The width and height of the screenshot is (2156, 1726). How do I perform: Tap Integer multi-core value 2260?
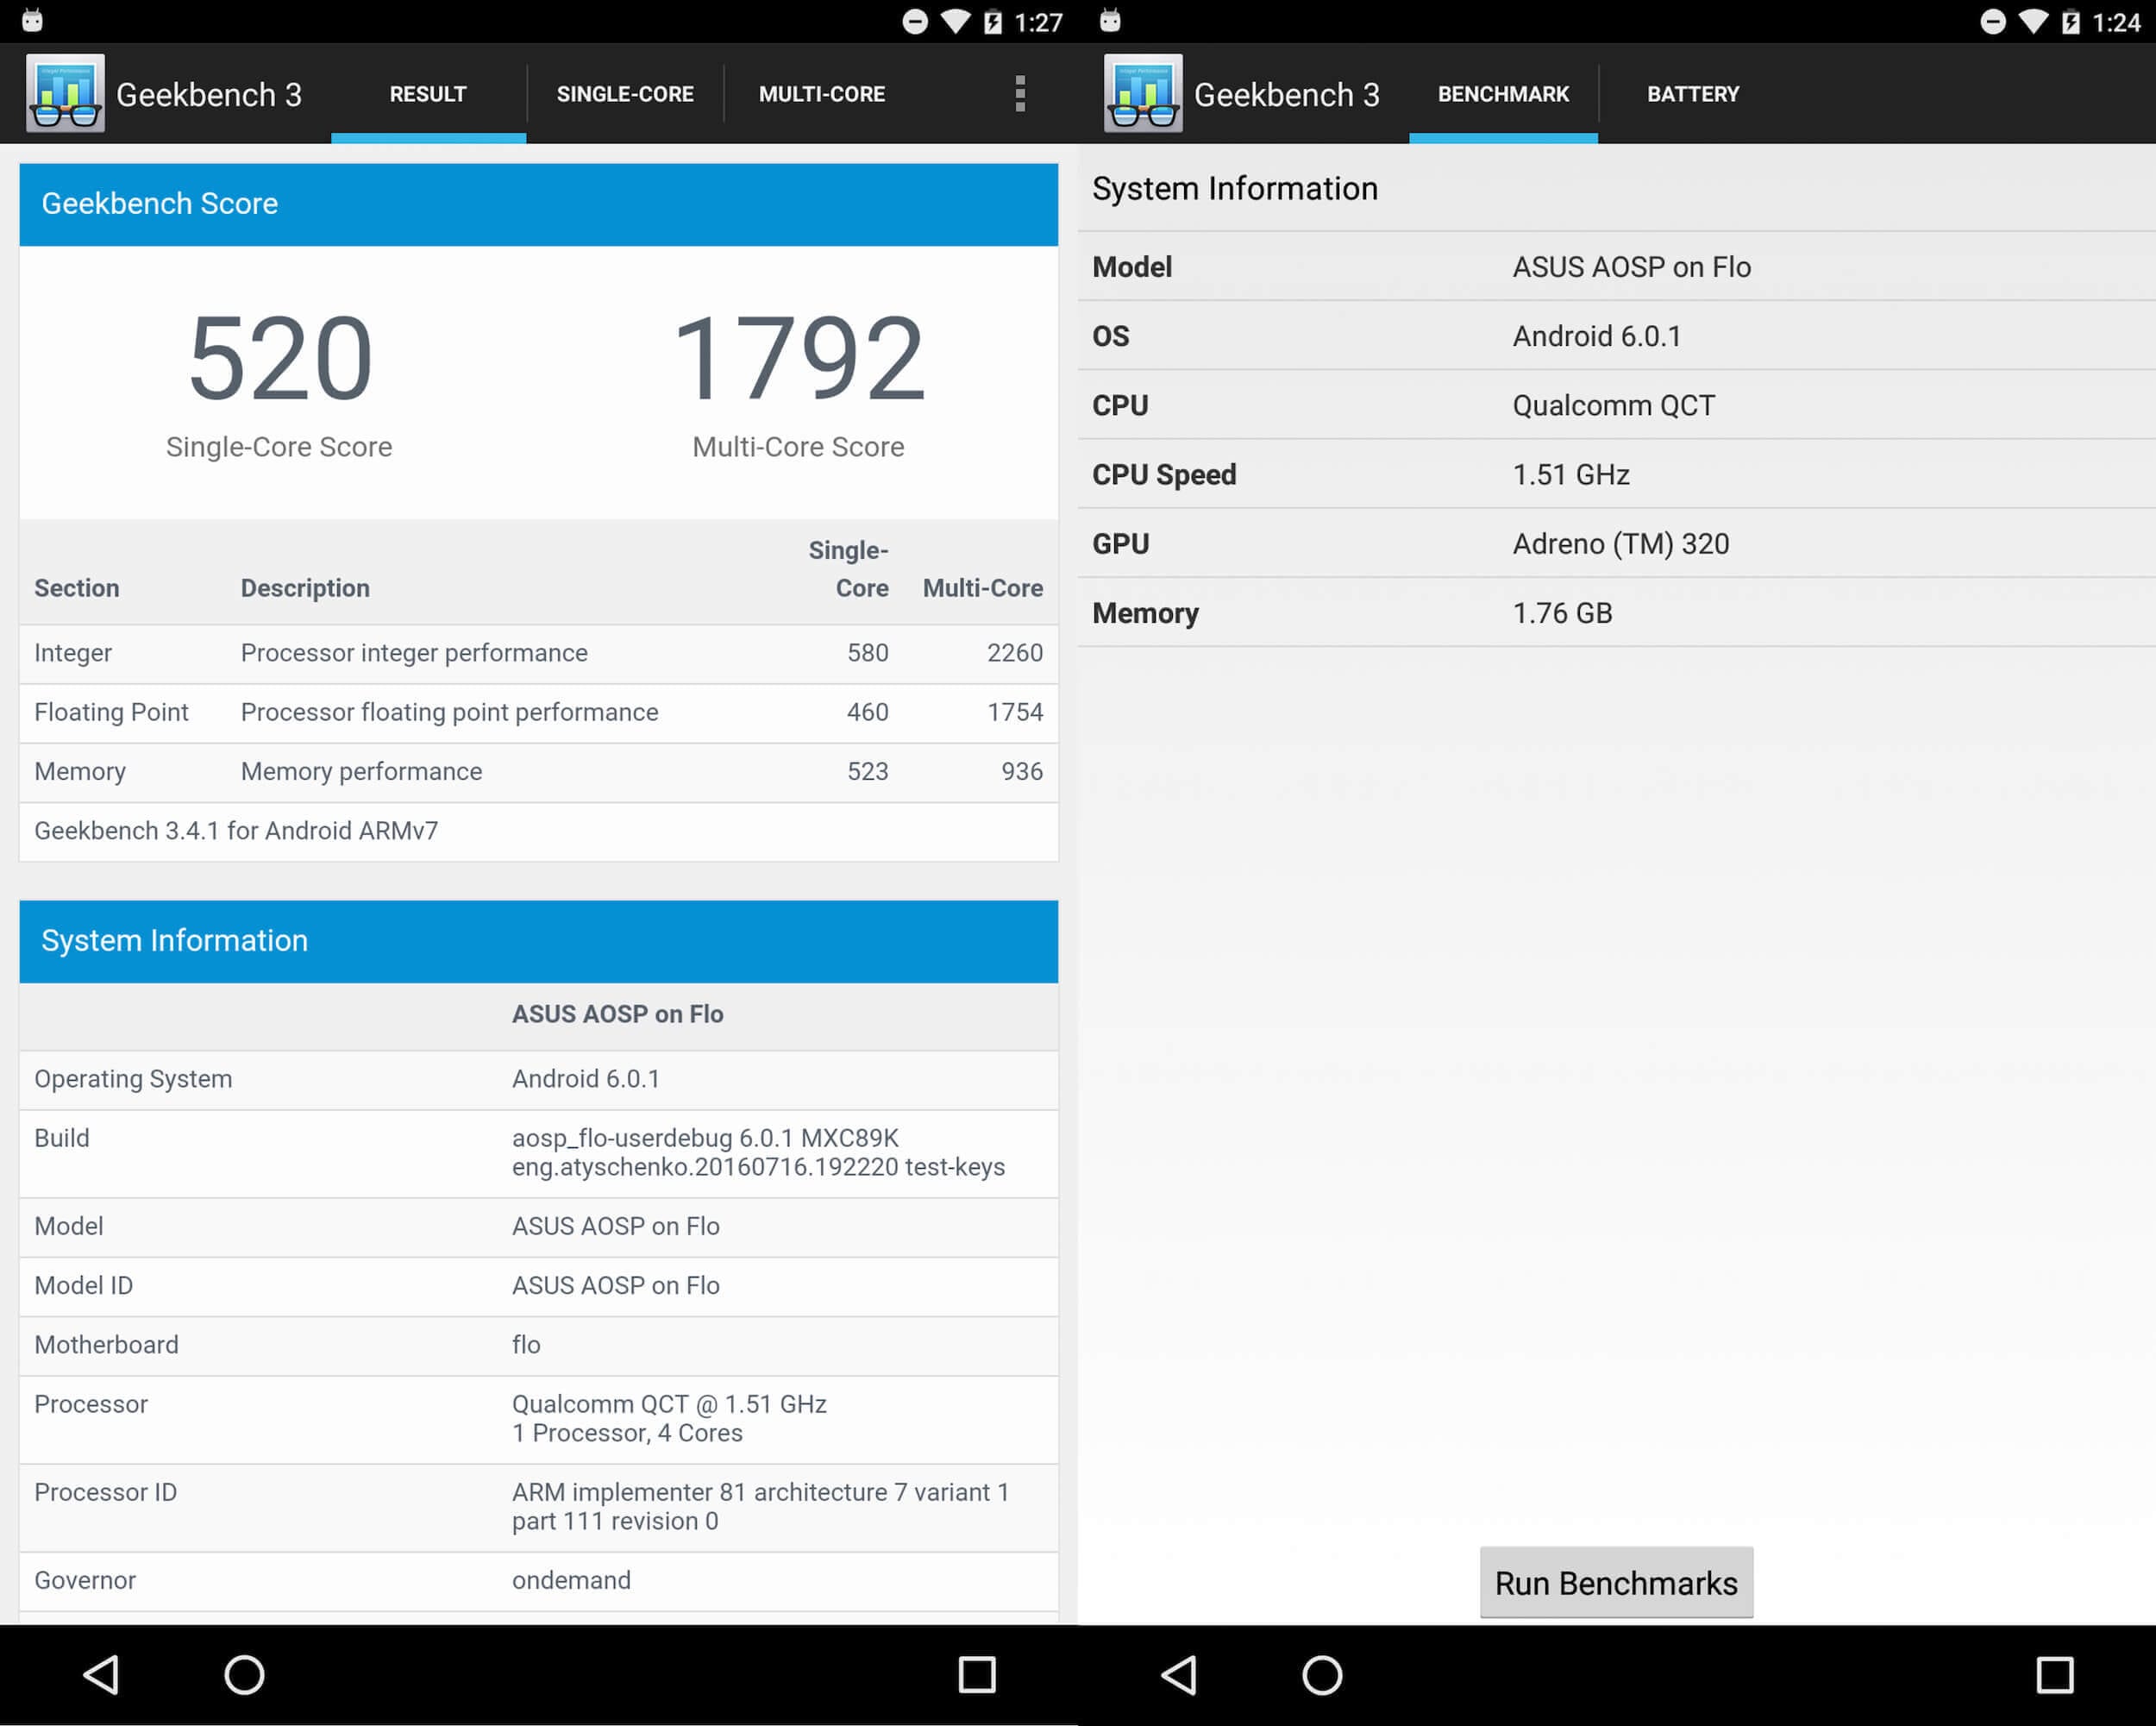click(x=1014, y=653)
